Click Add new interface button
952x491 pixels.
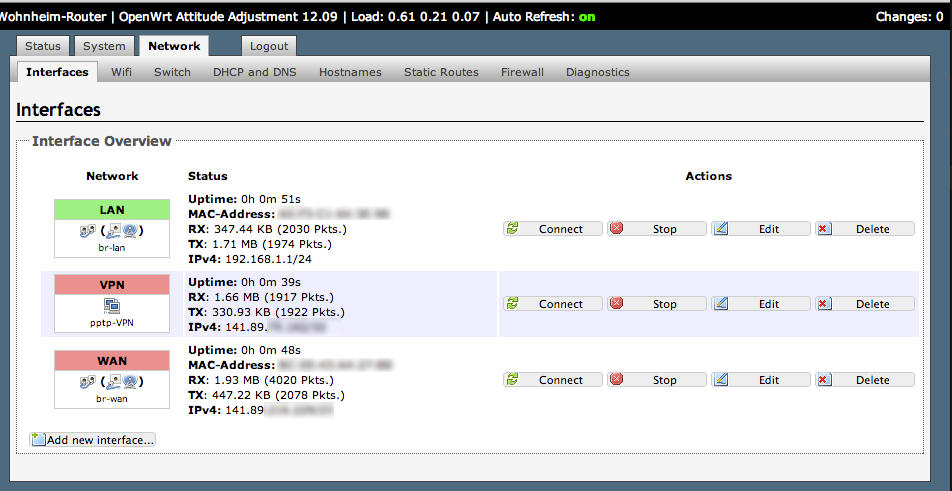click(93, 439)
